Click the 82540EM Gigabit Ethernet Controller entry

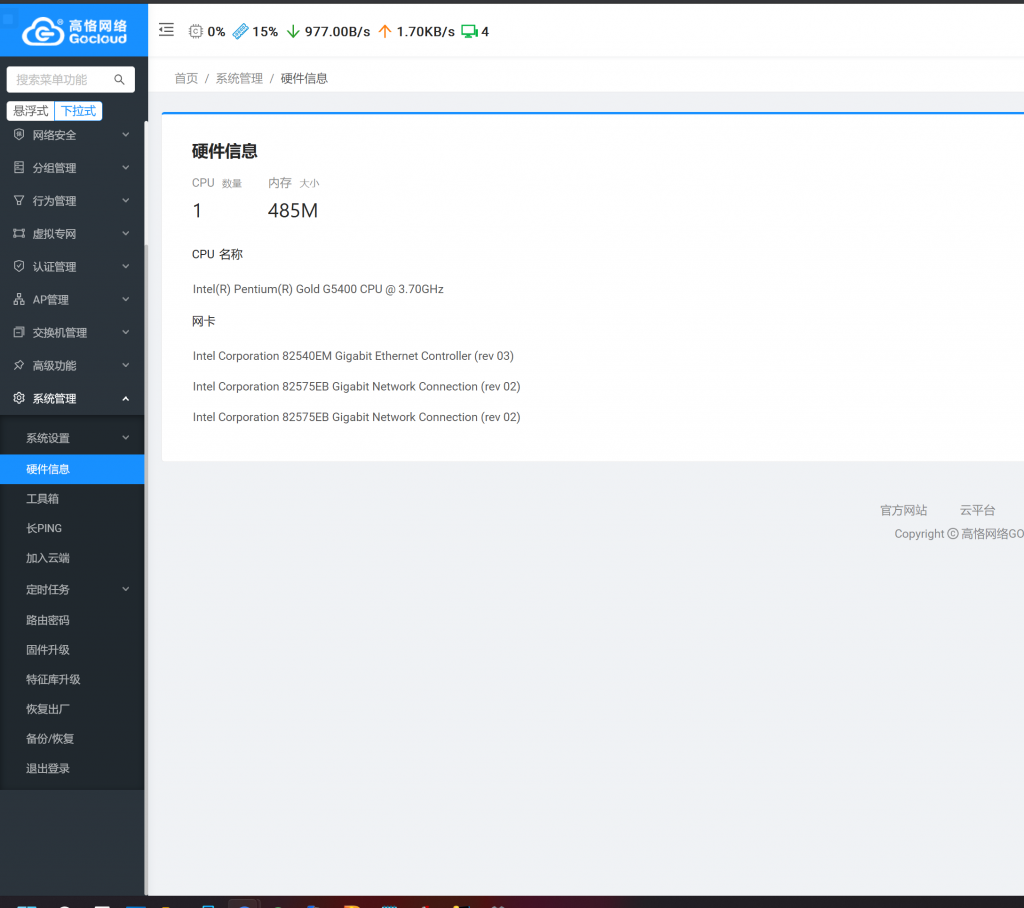[353, 356]
